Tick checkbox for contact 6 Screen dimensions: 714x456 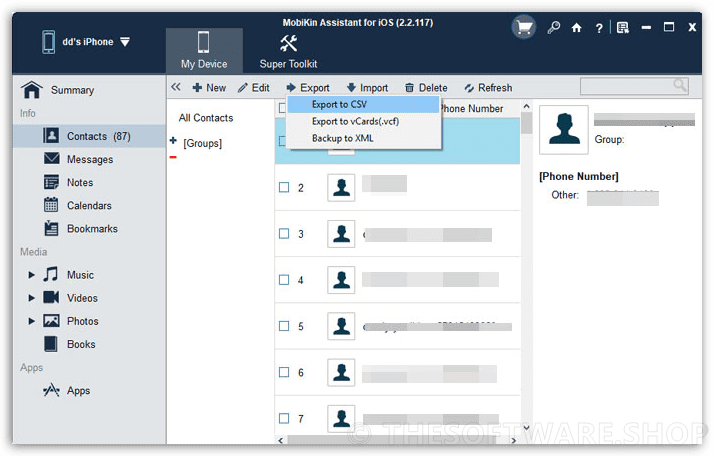(284, 372)
